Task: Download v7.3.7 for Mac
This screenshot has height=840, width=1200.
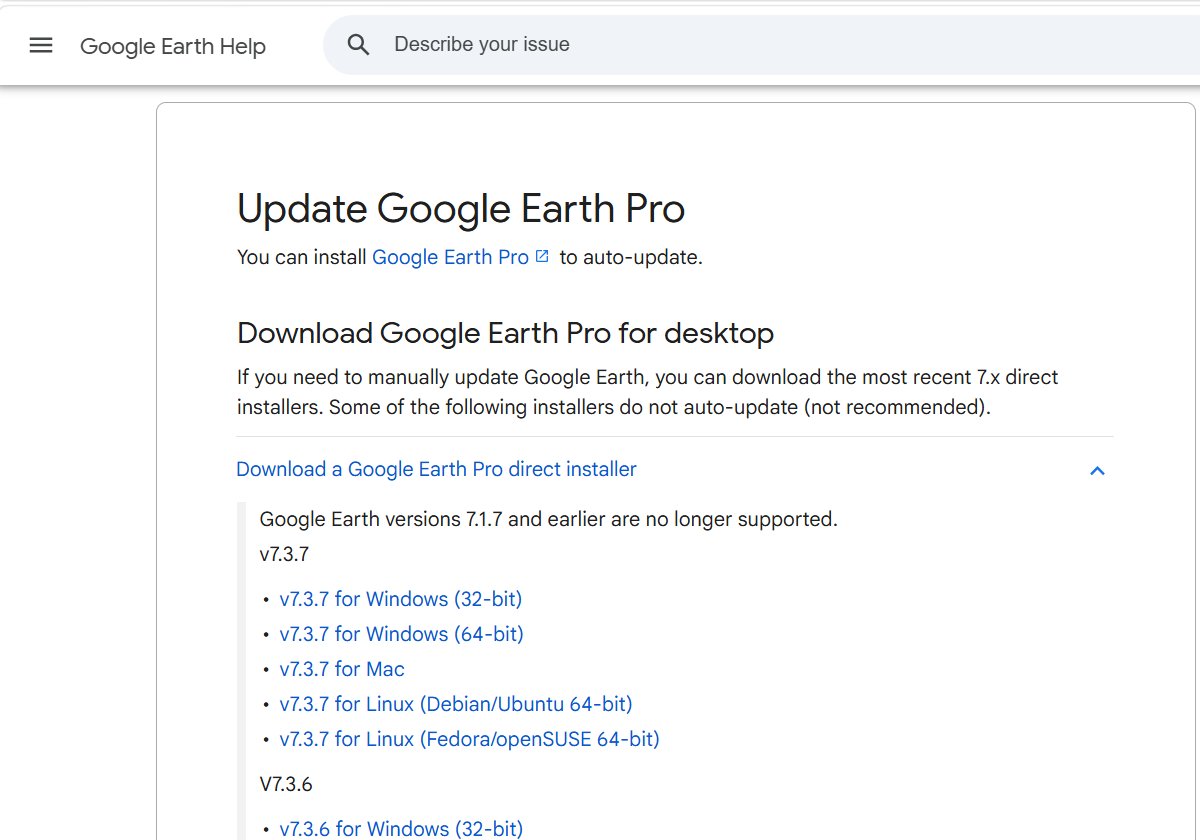Action: (342, 669)
